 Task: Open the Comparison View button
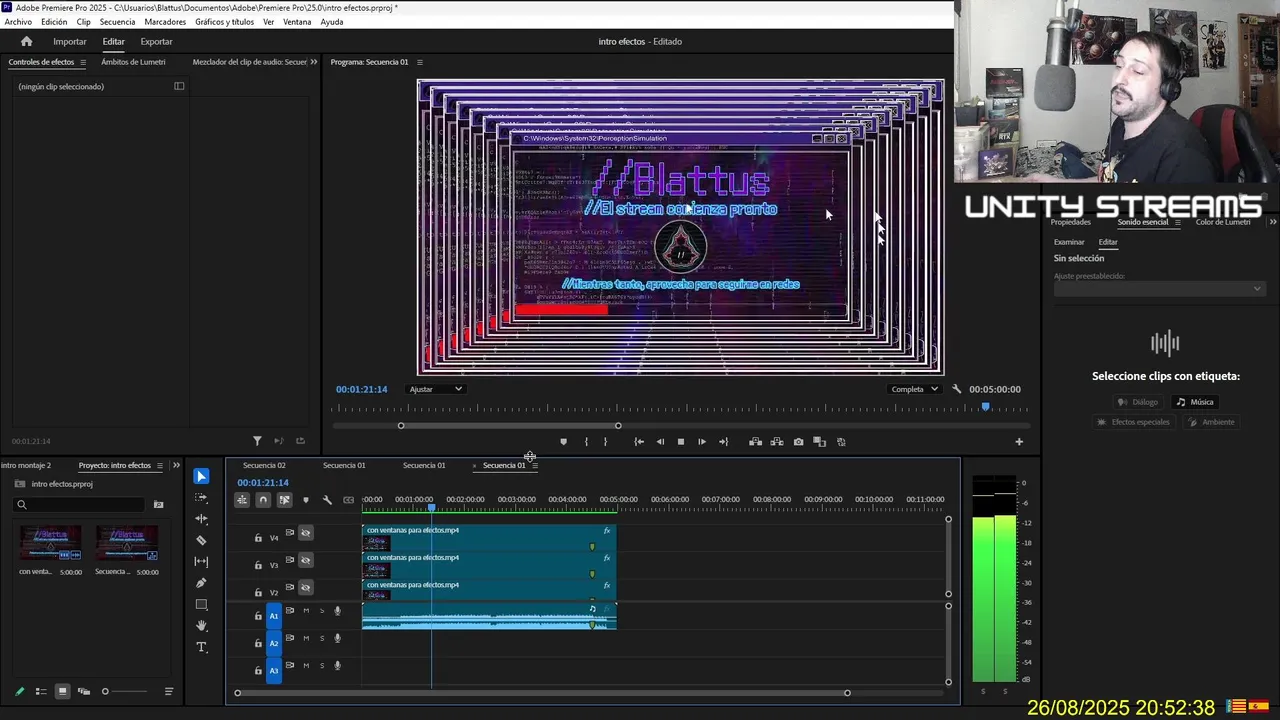pos(819,441)
